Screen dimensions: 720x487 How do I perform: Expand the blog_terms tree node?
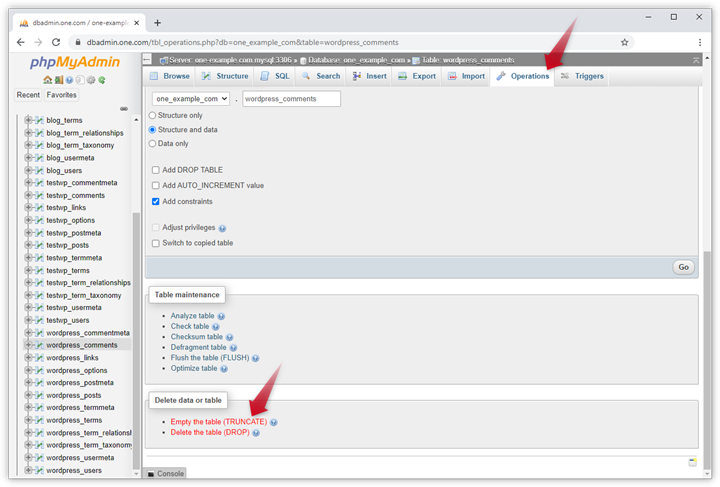point(28,120)
